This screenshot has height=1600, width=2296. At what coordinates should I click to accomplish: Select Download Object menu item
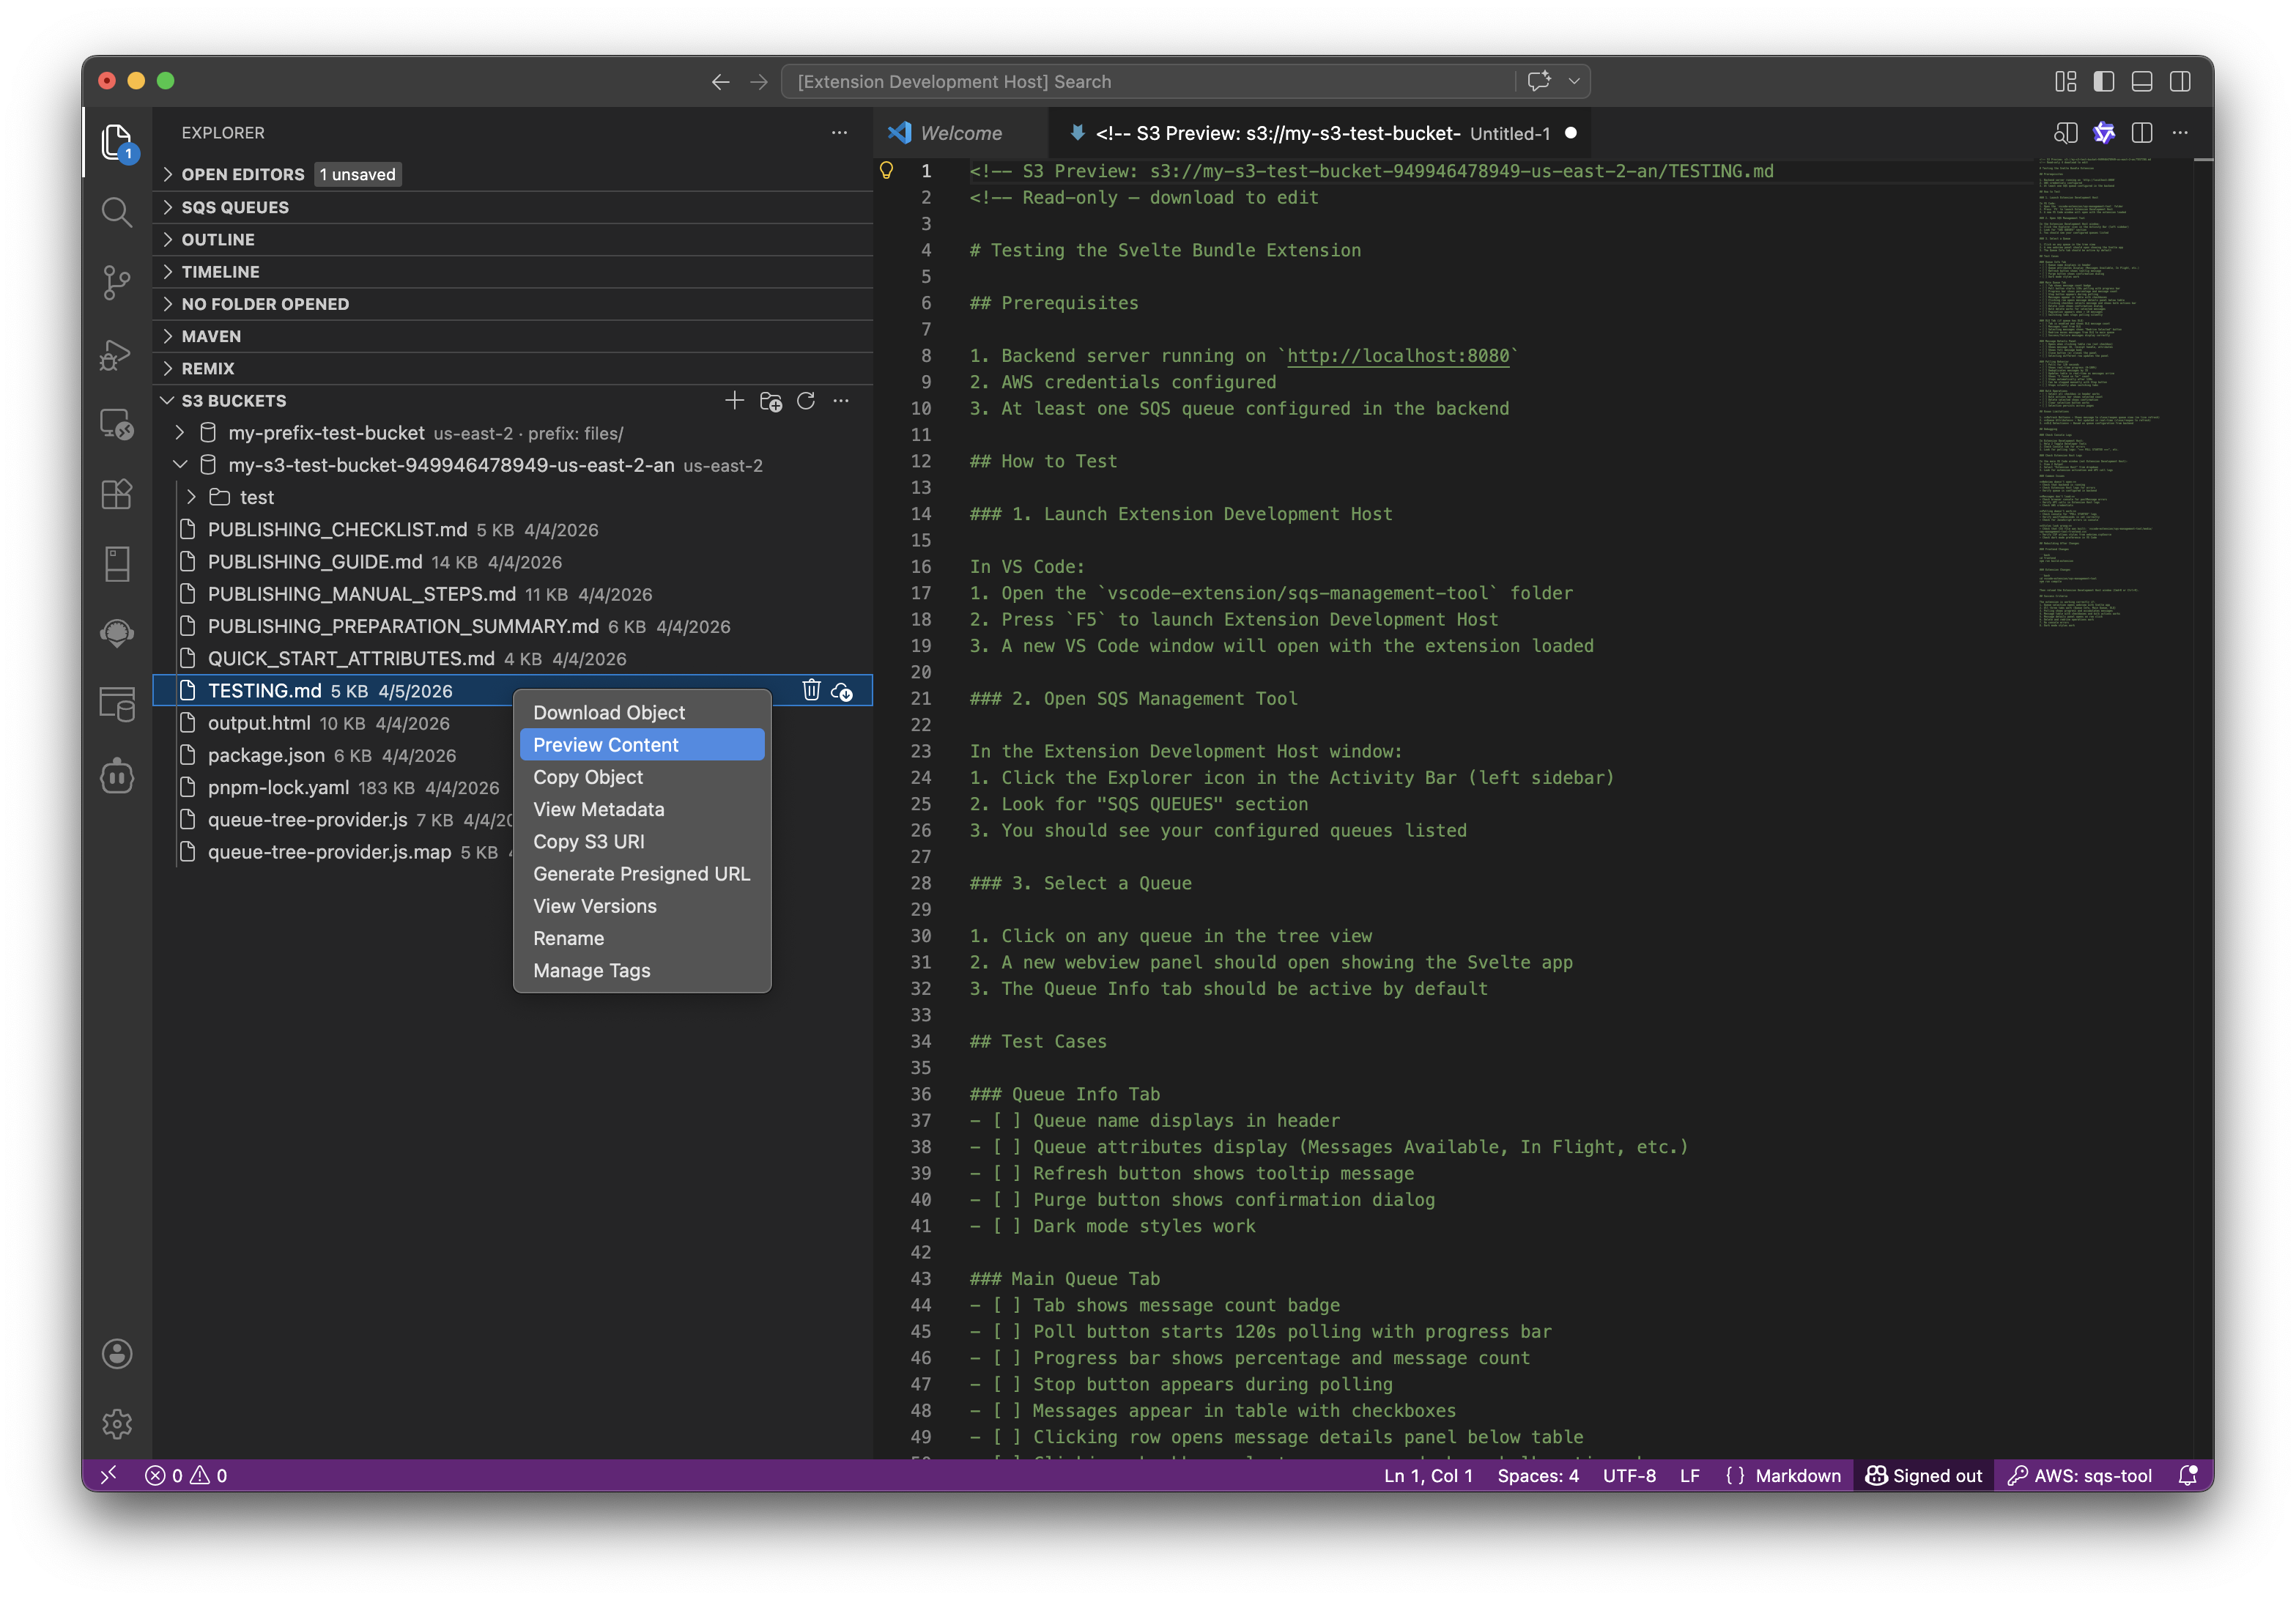(642, 712)
